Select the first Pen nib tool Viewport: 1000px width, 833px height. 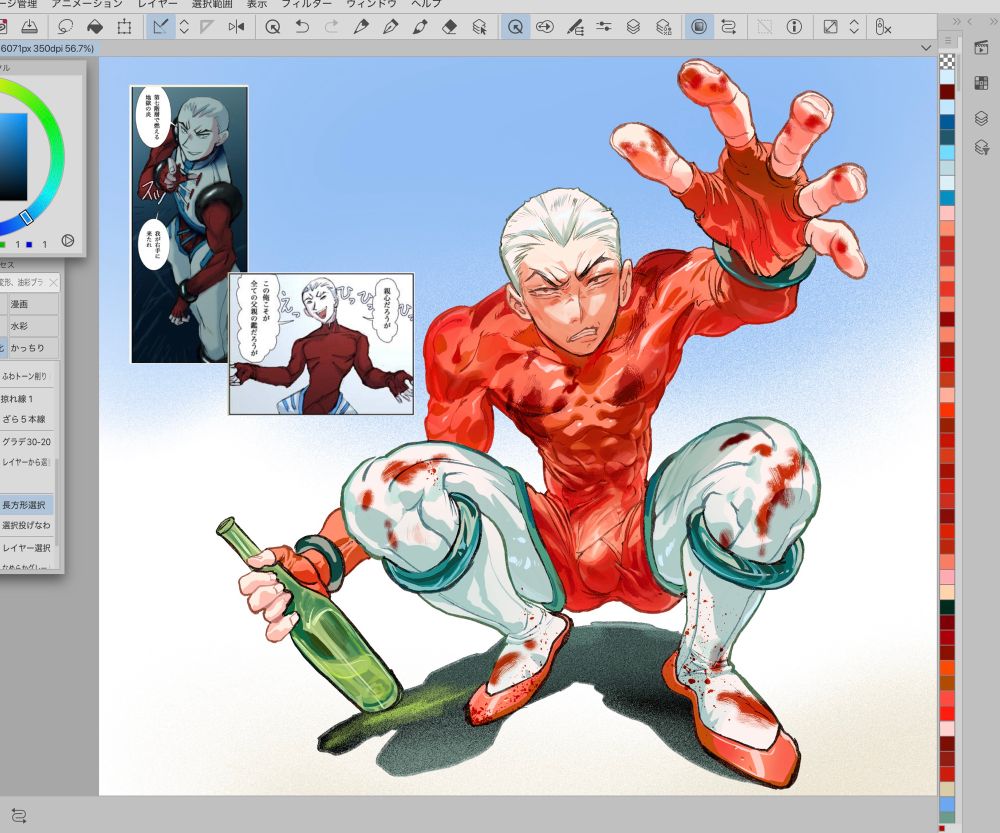(x=361, y=27)
